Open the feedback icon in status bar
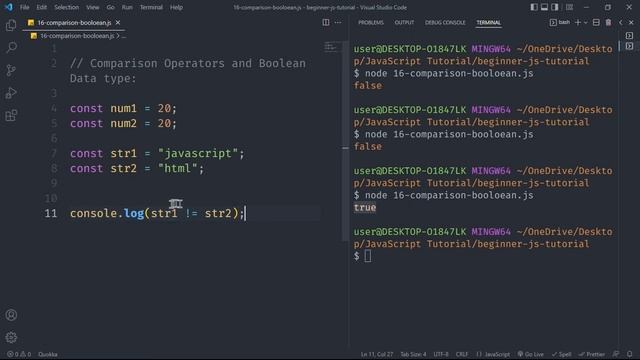Screen dimensions: 640x360 coord(616,354)
